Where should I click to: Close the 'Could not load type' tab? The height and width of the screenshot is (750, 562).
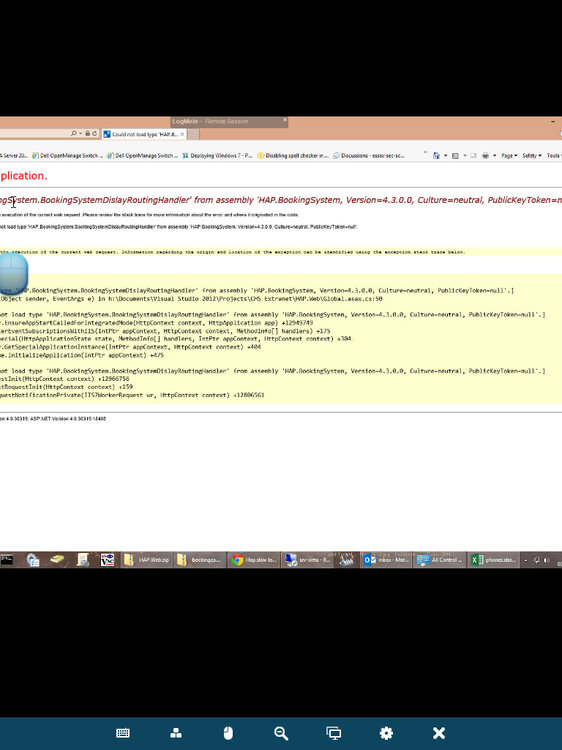click(x=182, y=134)
